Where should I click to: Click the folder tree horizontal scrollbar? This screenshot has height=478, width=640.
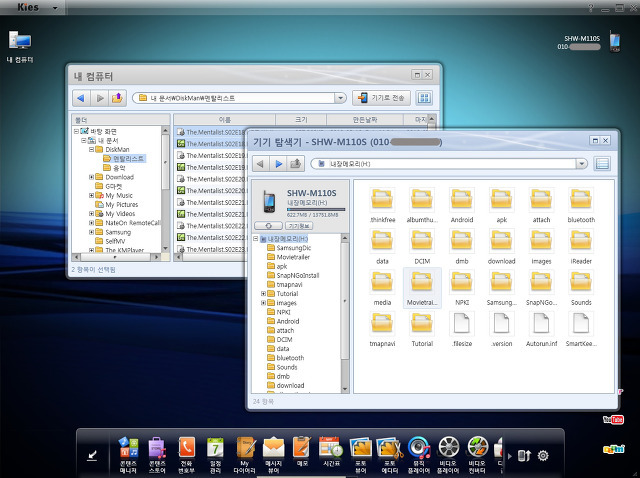tap(116, 258)
